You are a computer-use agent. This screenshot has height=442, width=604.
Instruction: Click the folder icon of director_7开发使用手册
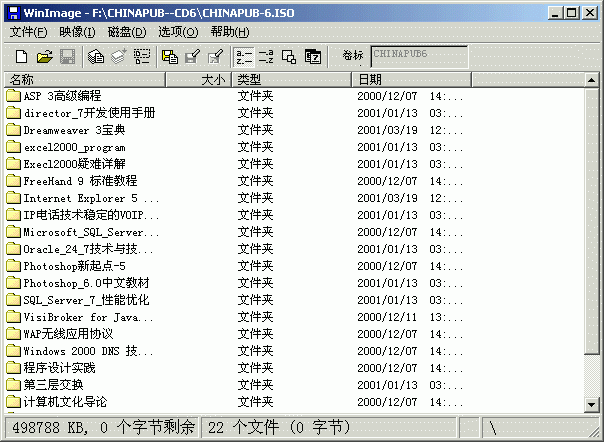pyautogui.click(x=13, y=113)
